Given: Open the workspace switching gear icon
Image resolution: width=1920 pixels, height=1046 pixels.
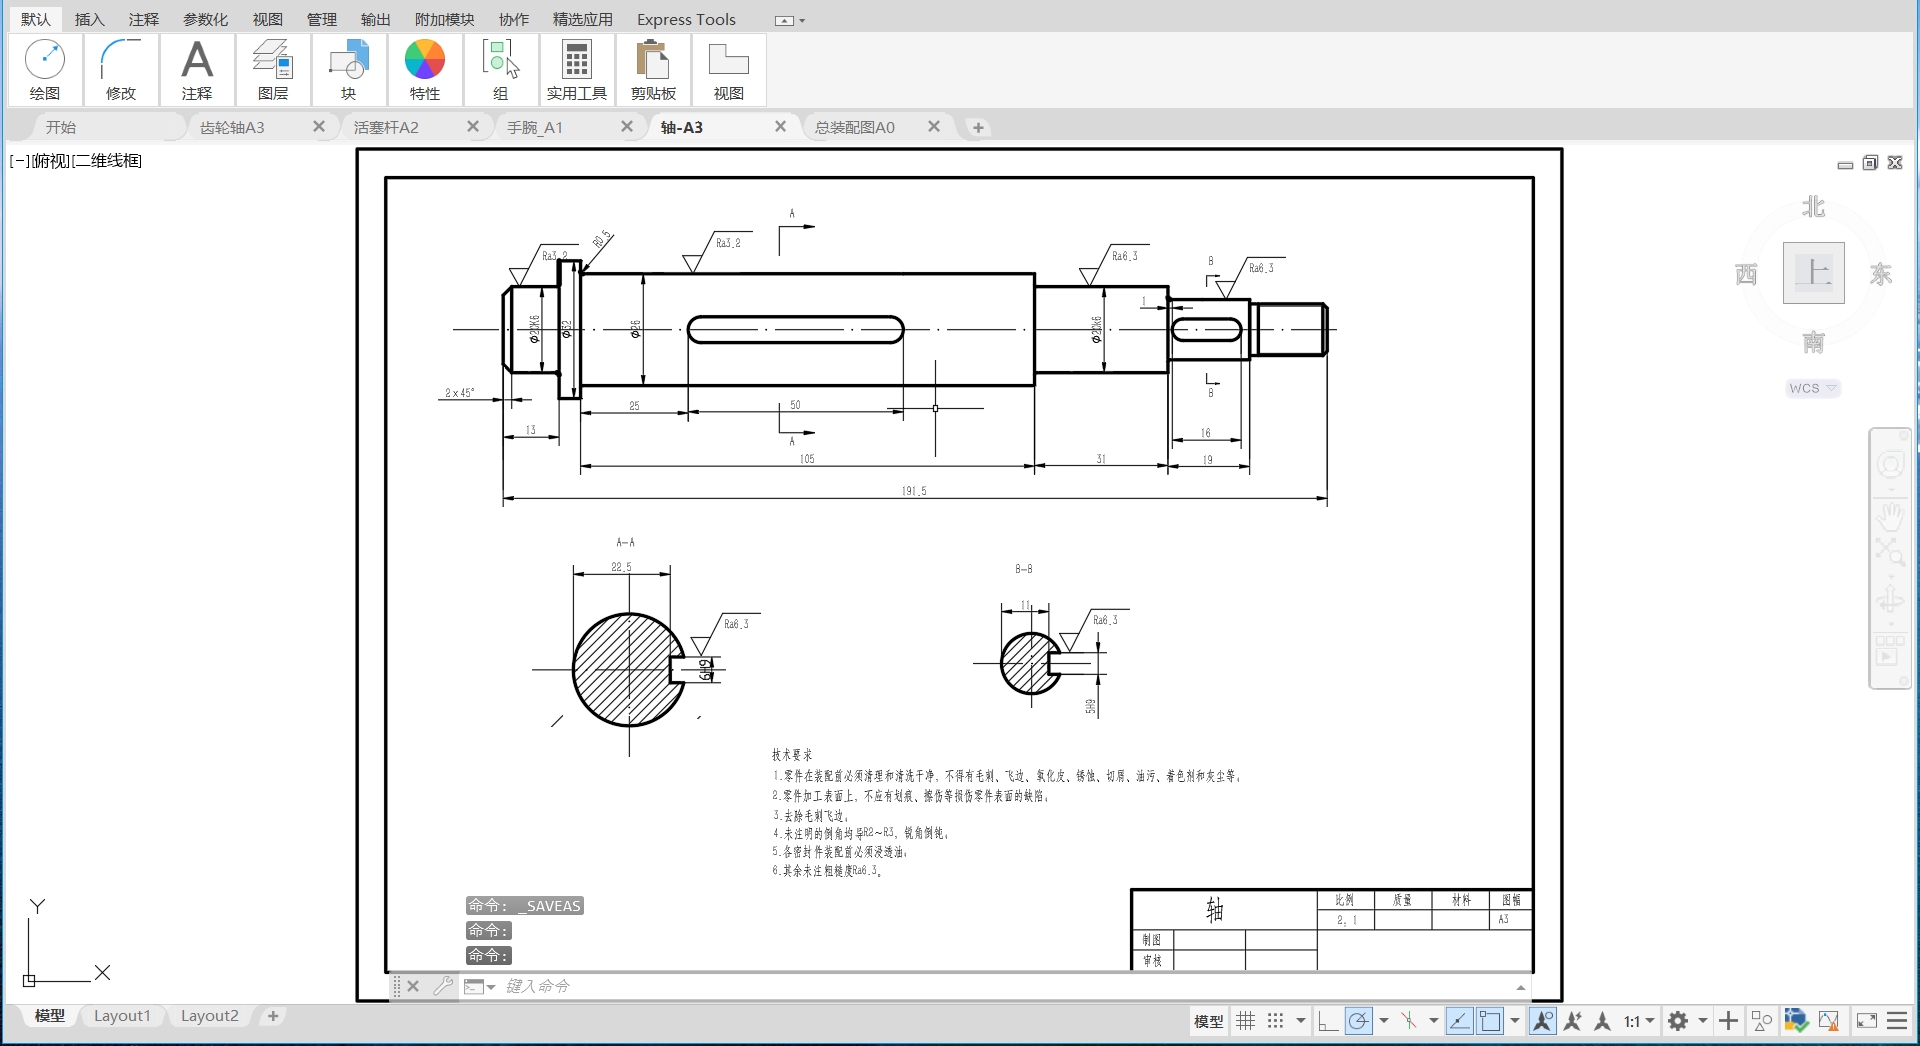Looking at the screenshot, I should point(1678,1021).
